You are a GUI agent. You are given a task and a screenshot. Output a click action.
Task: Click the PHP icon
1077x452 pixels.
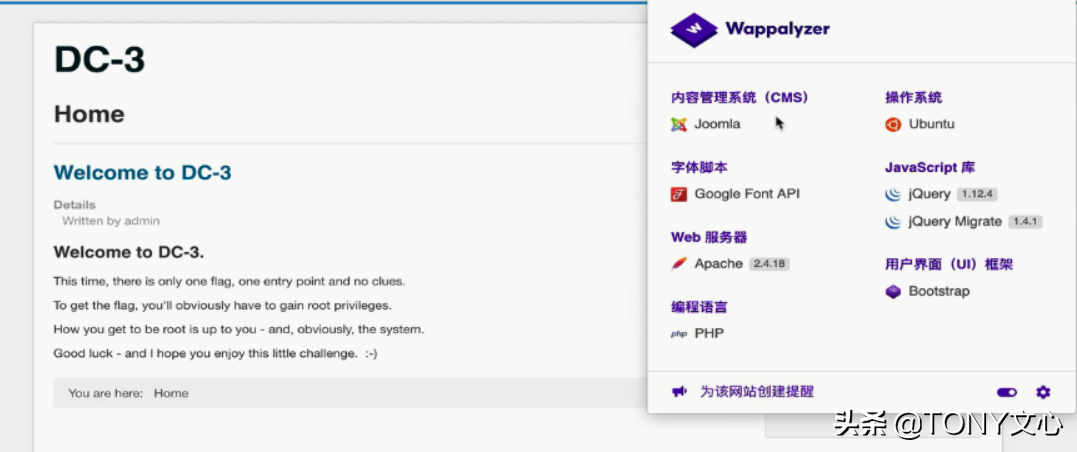[679, 334]
